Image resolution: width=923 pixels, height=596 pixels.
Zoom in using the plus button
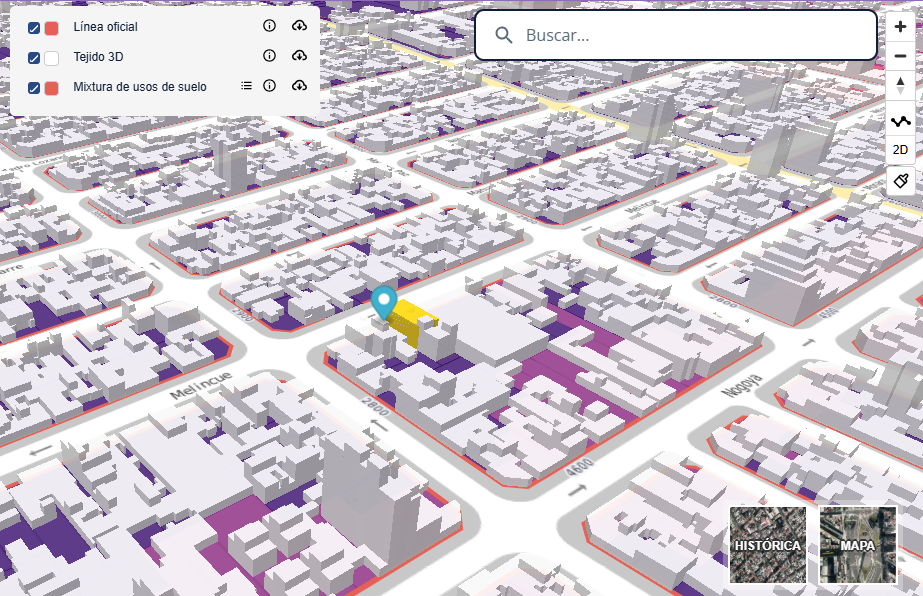coord(900,27)
